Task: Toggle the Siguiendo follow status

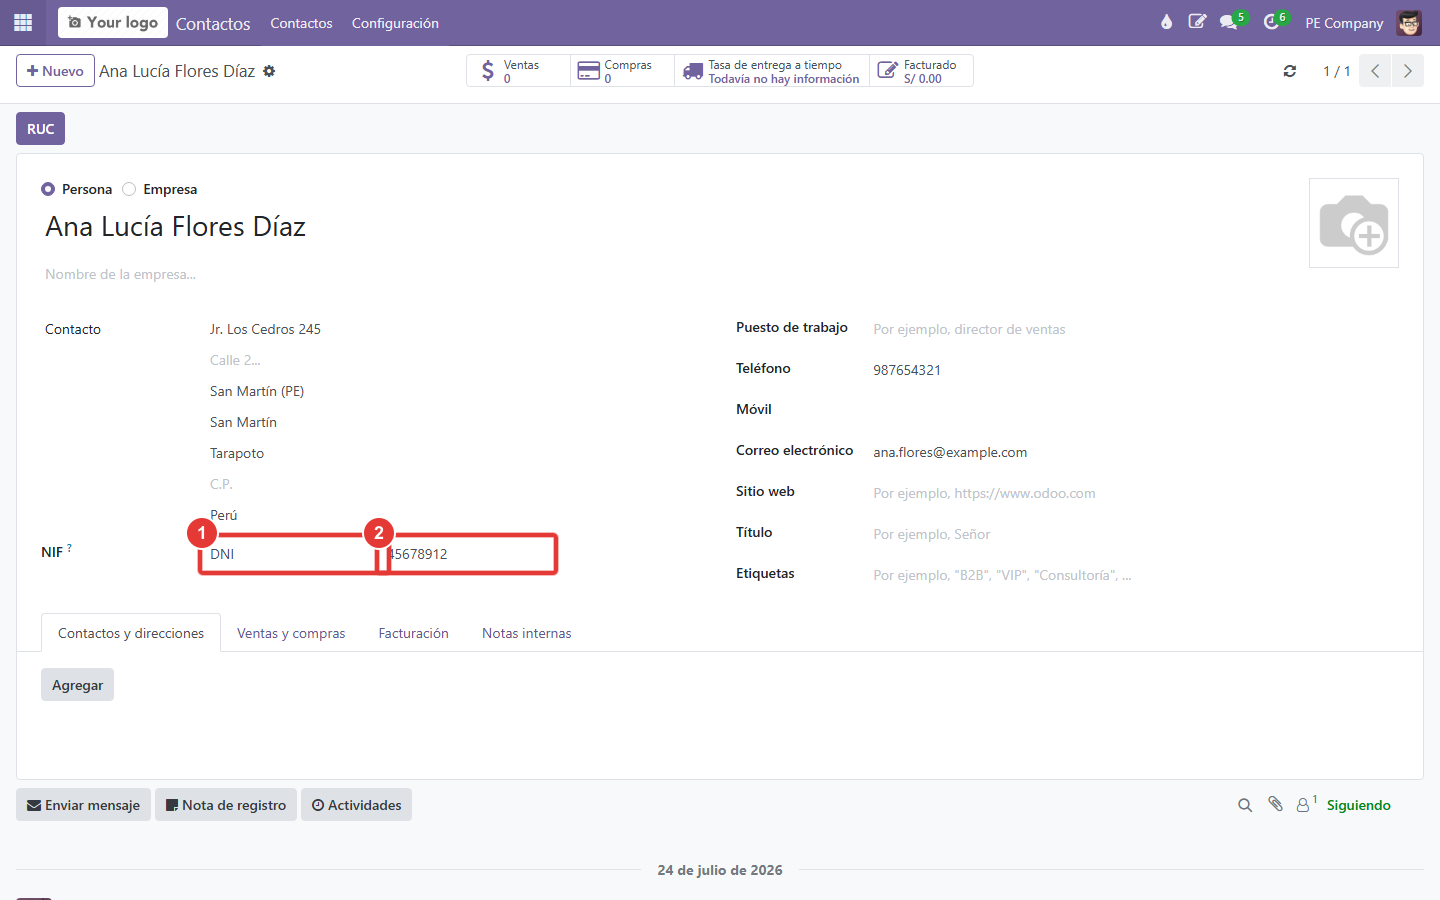Action: pos(1358,805)
